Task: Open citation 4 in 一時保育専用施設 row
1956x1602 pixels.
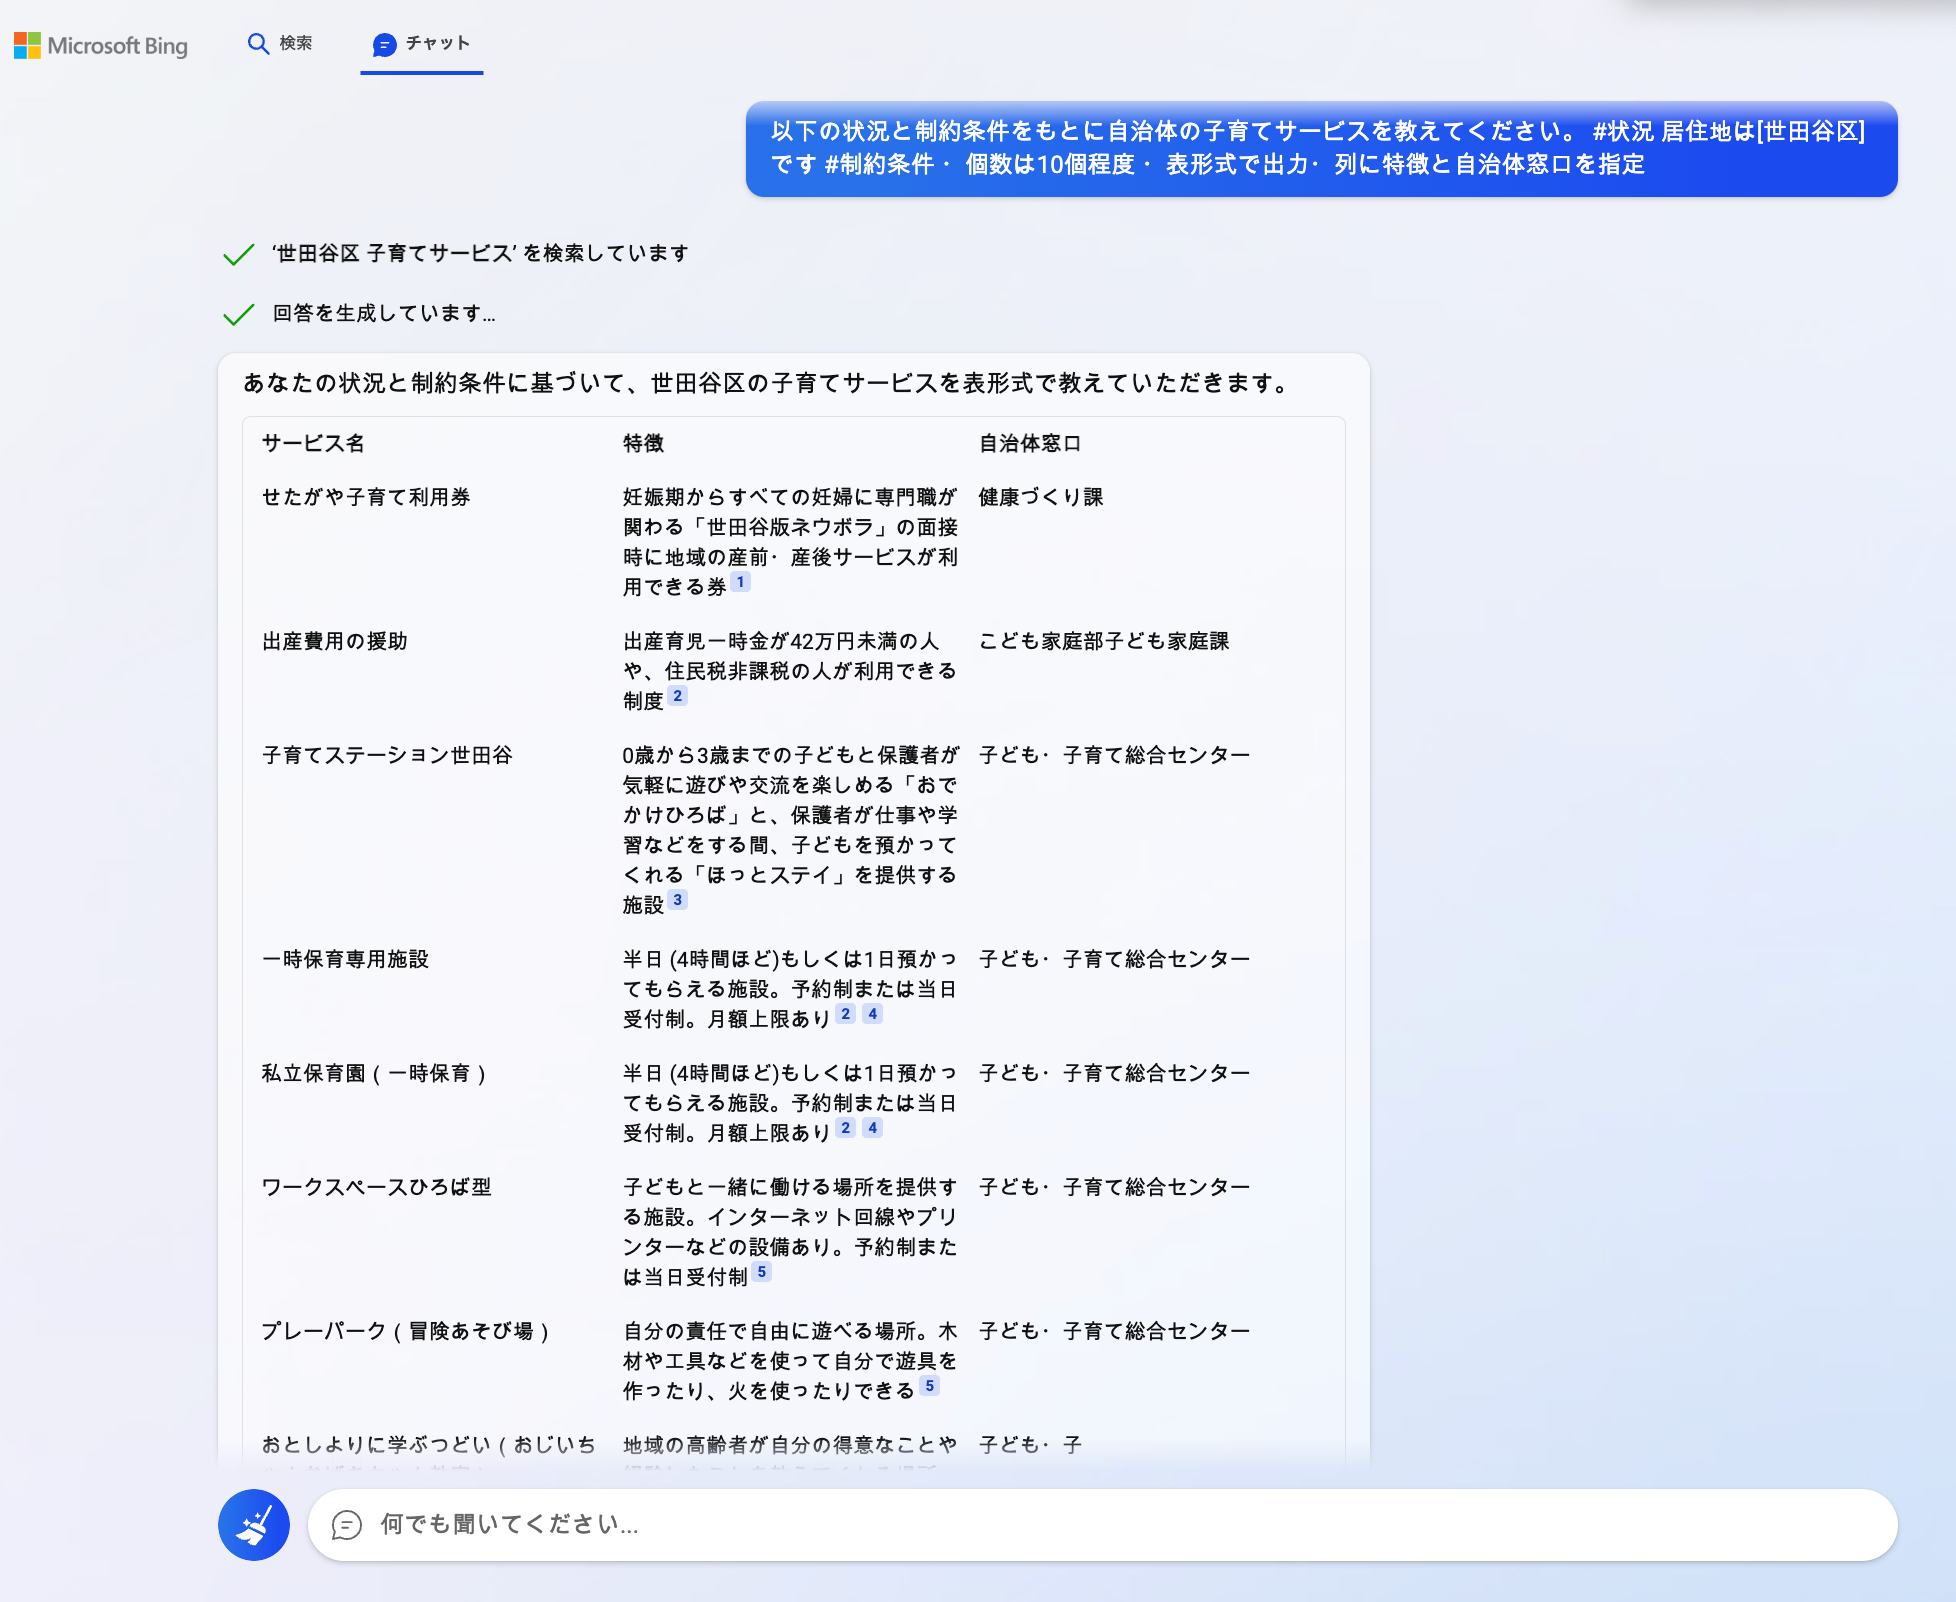Action: click(x=873, y=1014)
